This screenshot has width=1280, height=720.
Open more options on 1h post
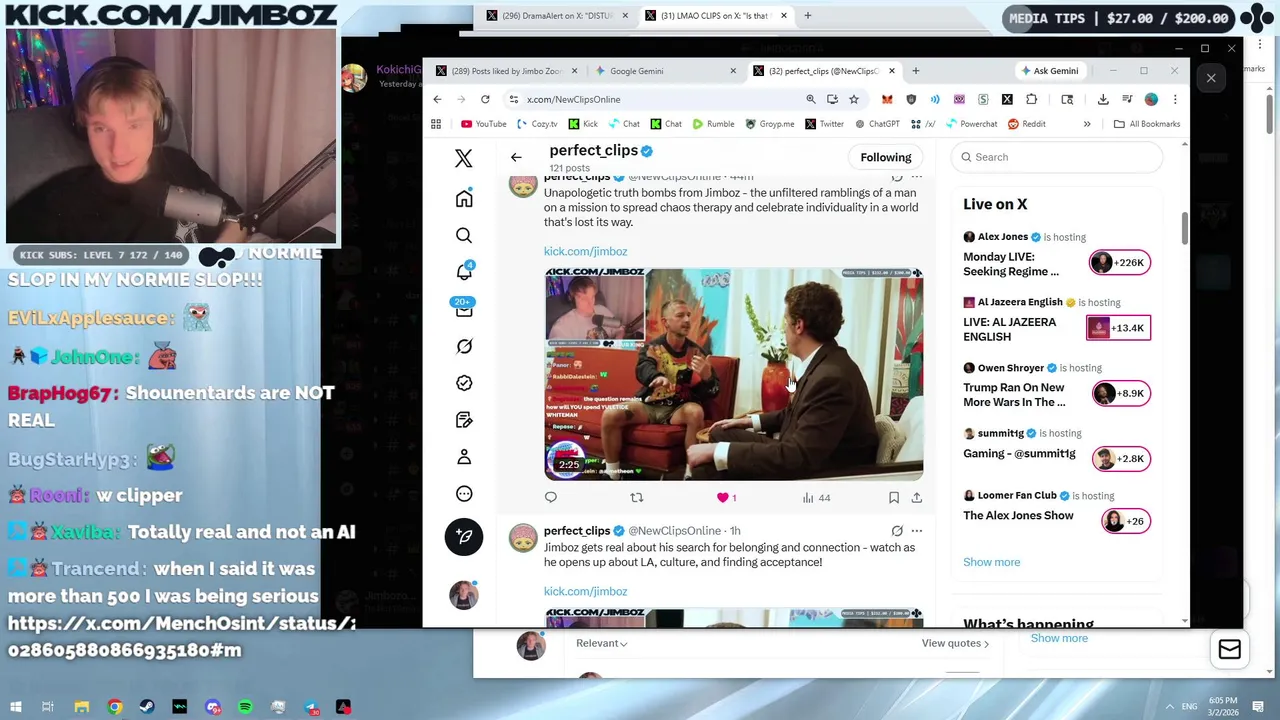916,531
